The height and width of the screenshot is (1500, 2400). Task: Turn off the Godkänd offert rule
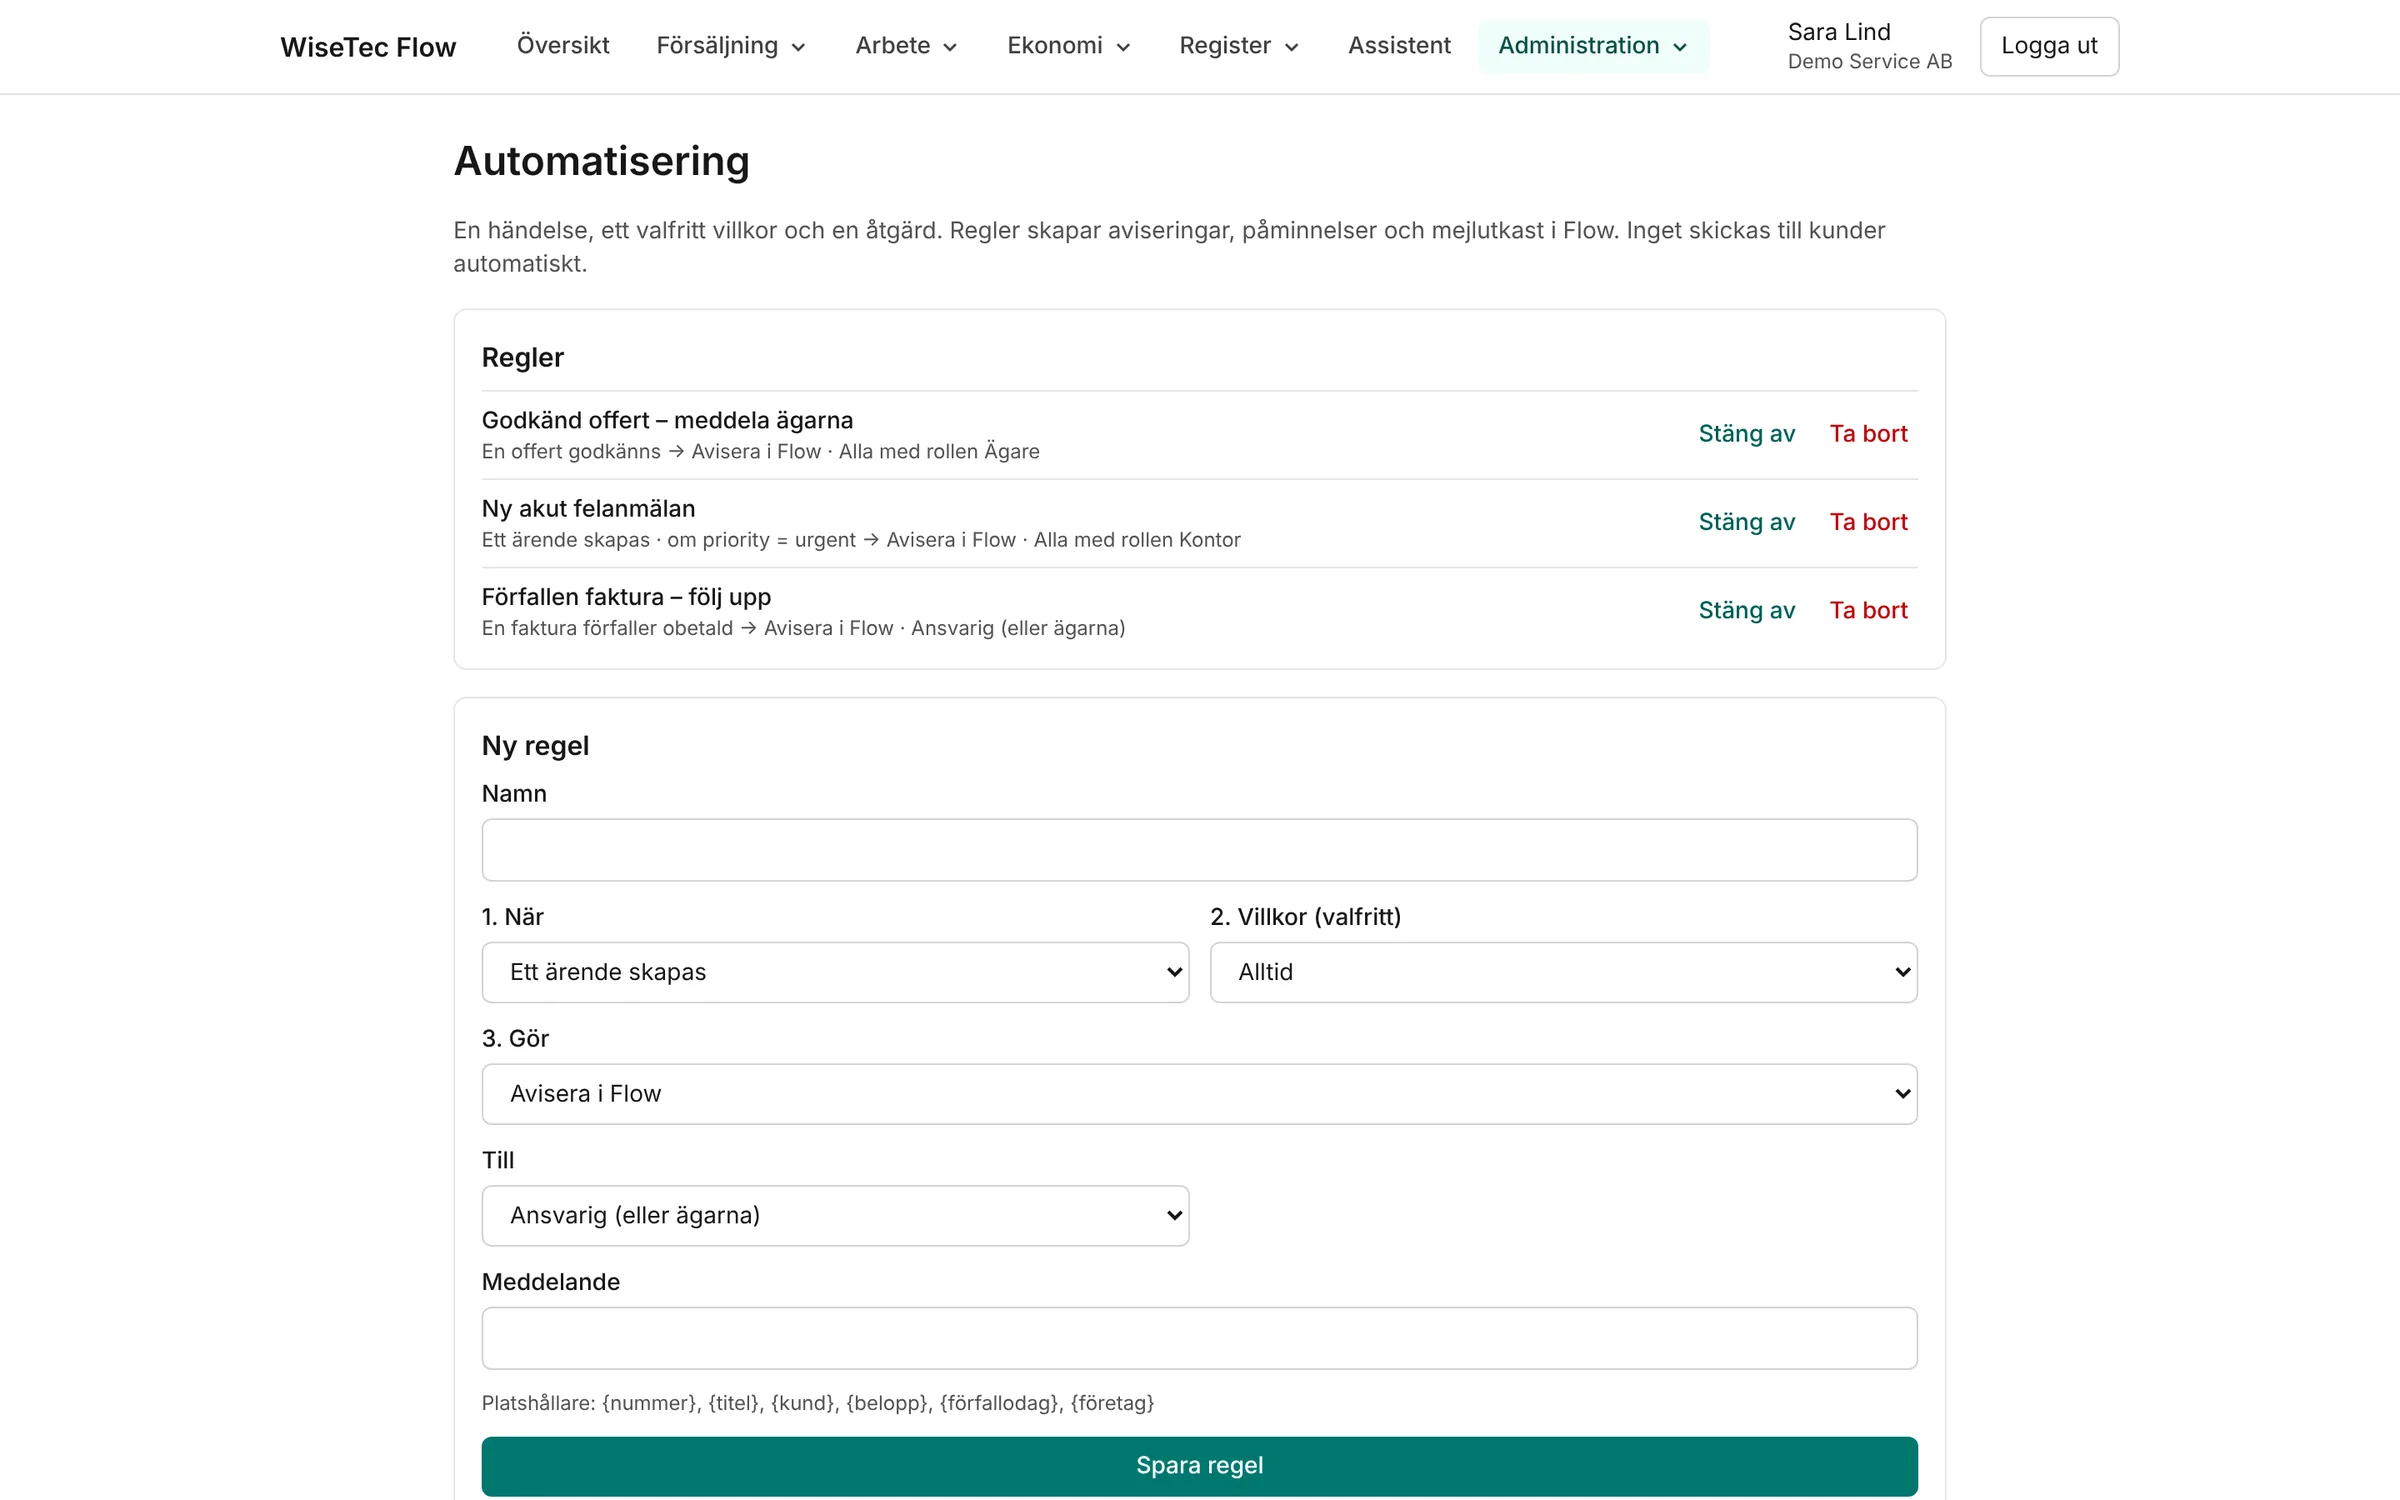1747,434
